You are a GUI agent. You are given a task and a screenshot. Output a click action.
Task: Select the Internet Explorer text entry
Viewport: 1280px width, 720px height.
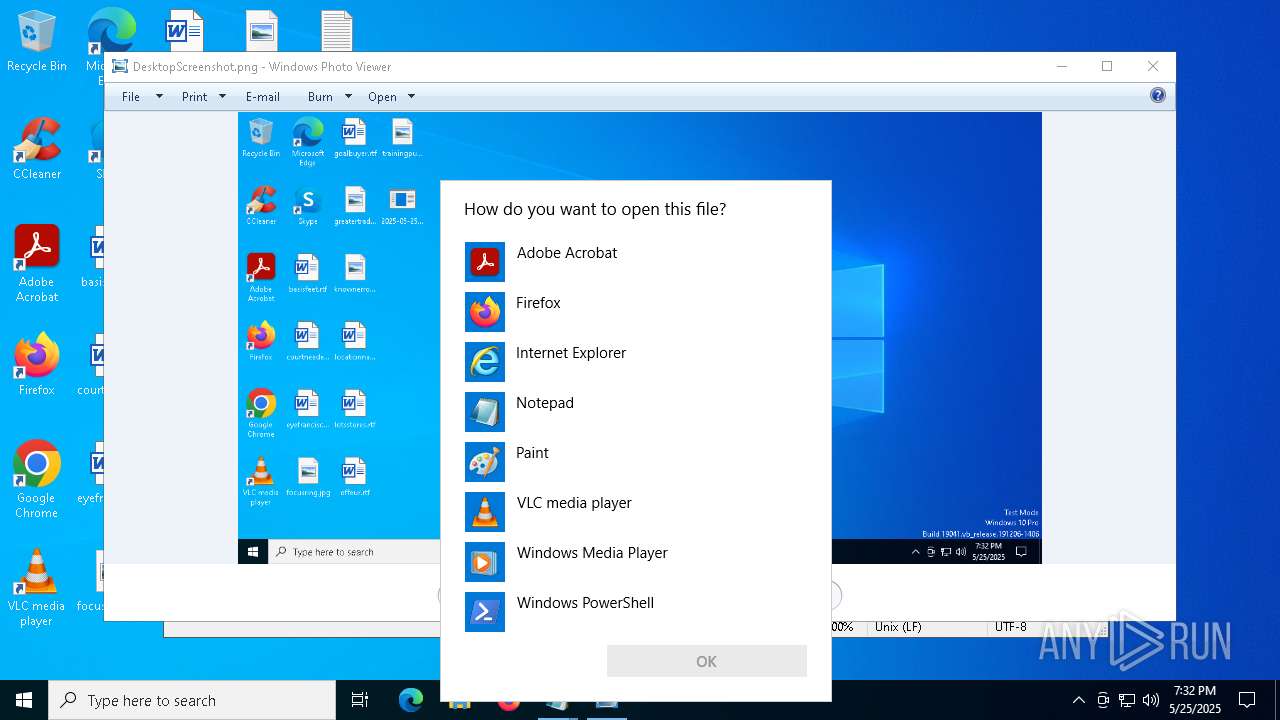pos(571,353)
